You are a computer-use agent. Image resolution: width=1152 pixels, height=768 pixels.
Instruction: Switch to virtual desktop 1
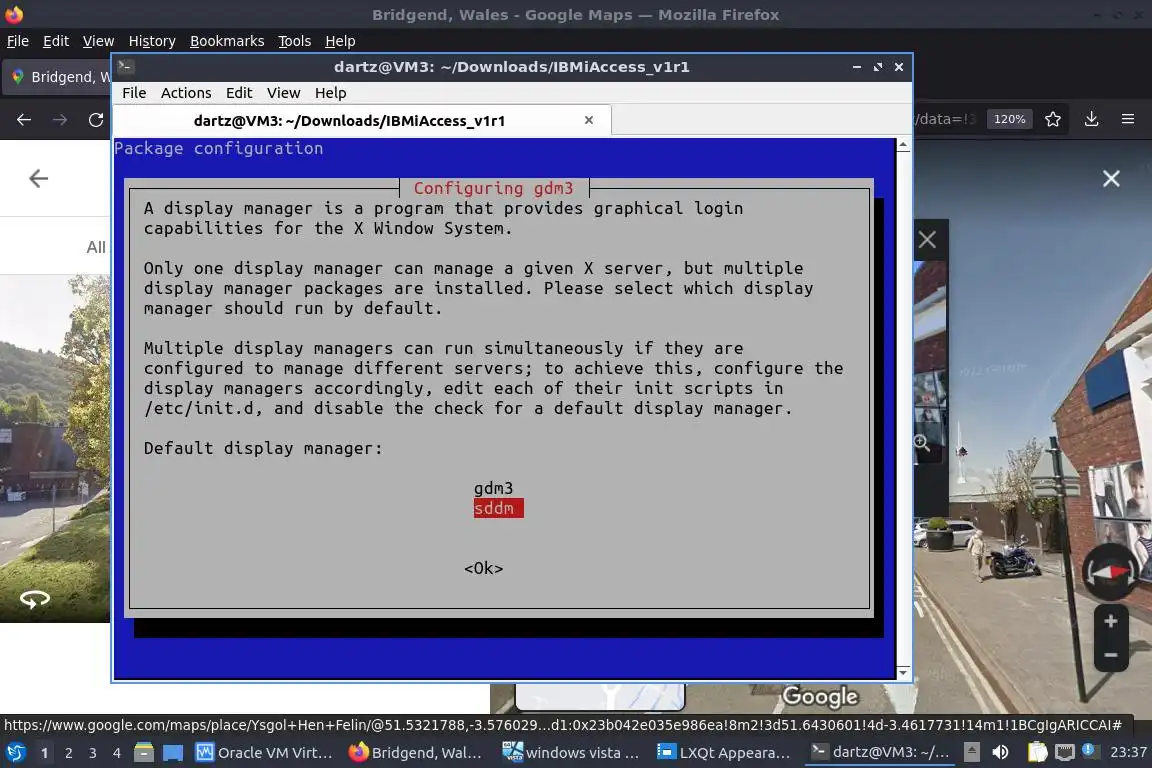pos(44,753)
